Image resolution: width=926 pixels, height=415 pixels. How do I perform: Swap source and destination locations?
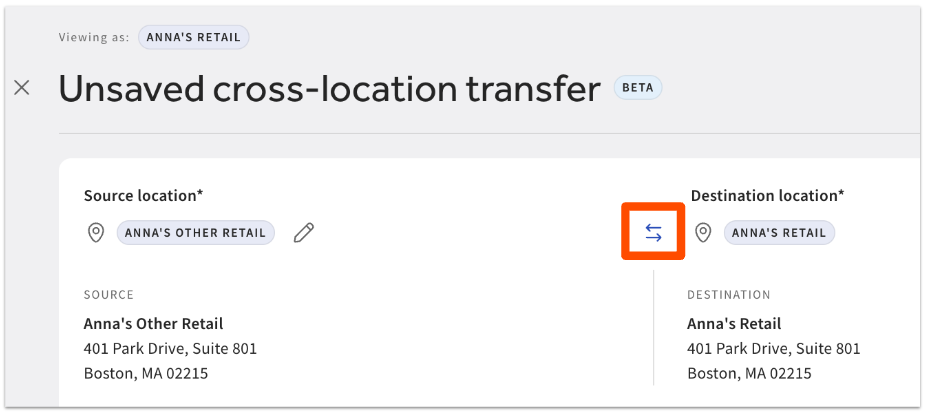tap(653, 233)
